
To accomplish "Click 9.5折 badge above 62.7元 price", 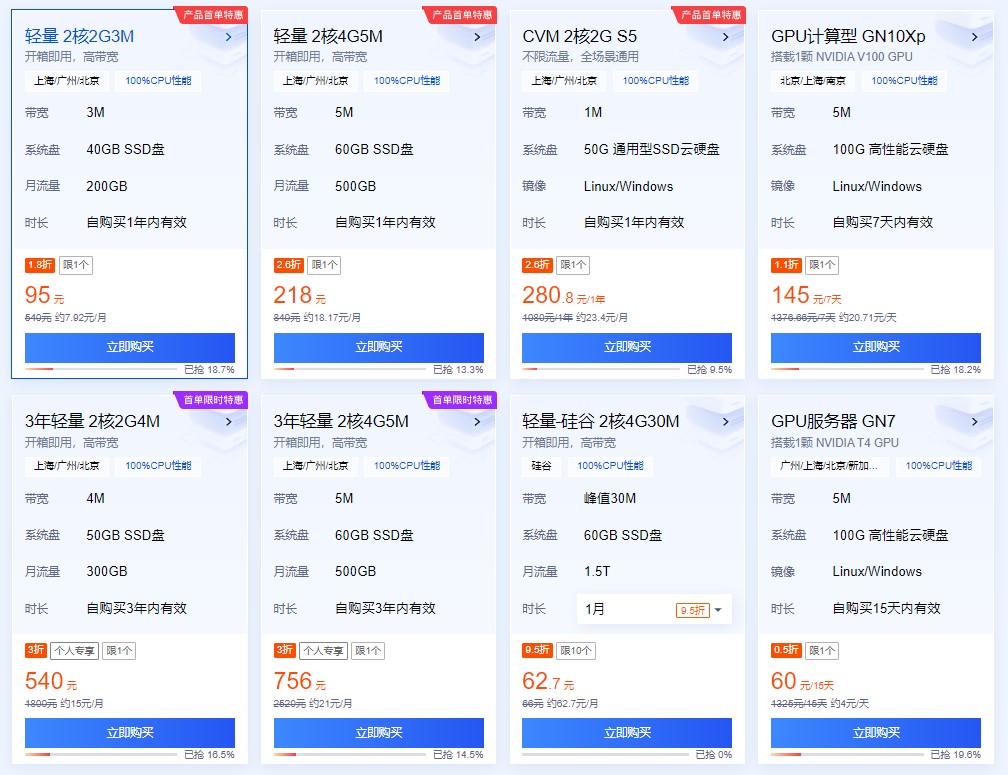I will click(x=537, y=650).
